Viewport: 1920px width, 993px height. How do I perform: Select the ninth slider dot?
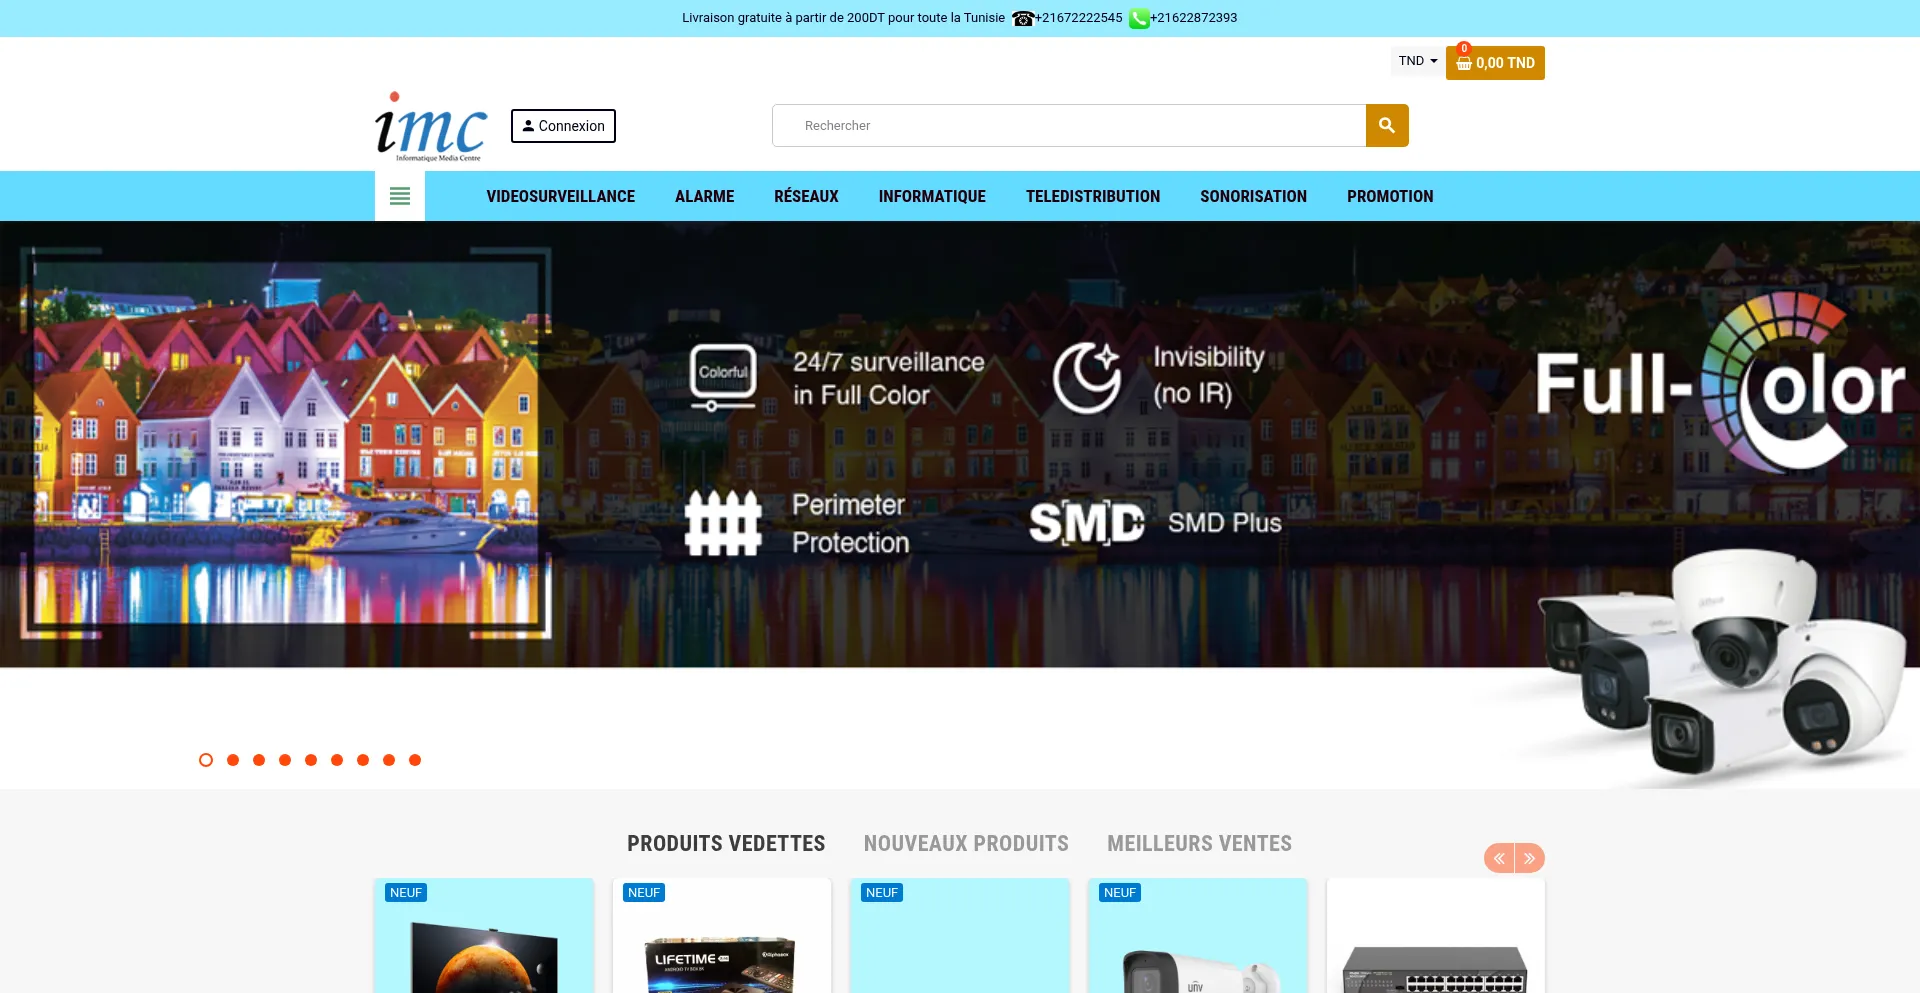click(x=415, y=760)
